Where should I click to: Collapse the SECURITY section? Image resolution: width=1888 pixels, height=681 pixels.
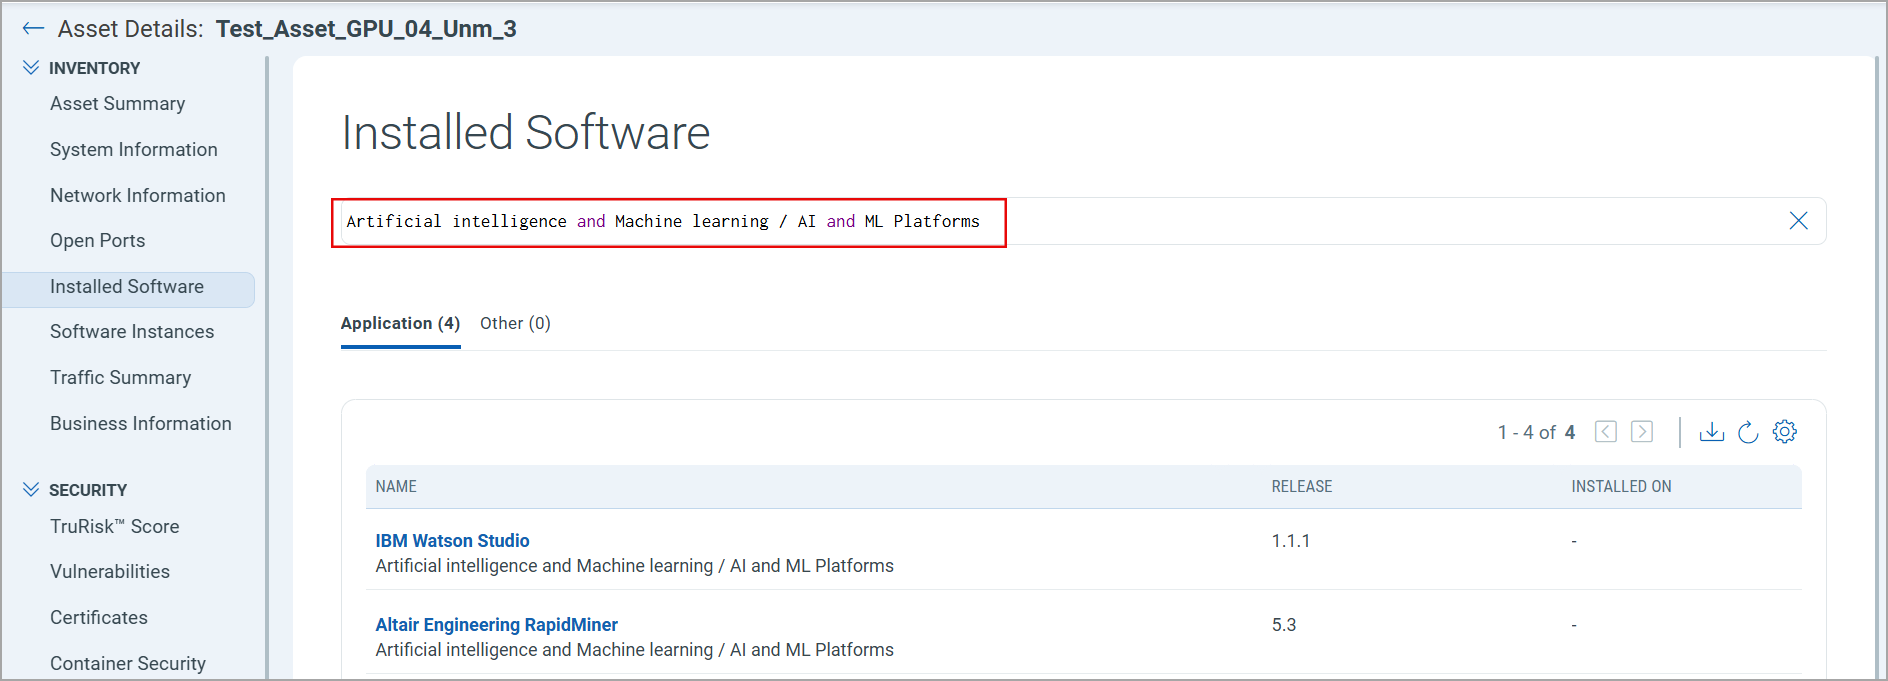coord(31,490)
